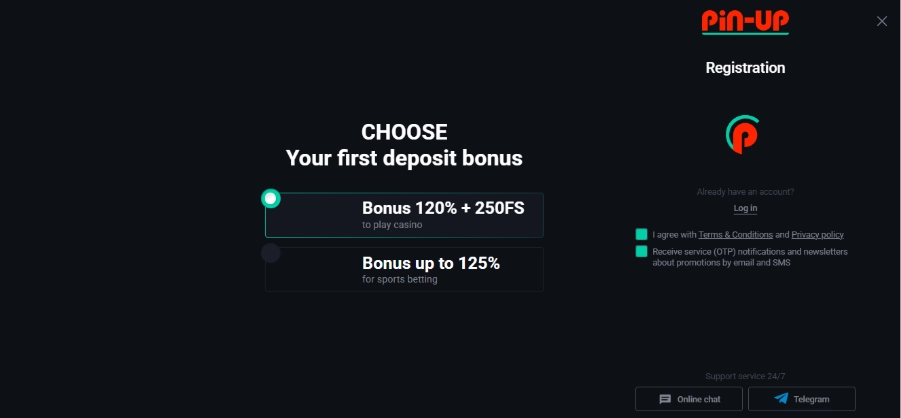Select the casino bonus radio button
This screenshot has width=901, height=418.
pos(270,198)
